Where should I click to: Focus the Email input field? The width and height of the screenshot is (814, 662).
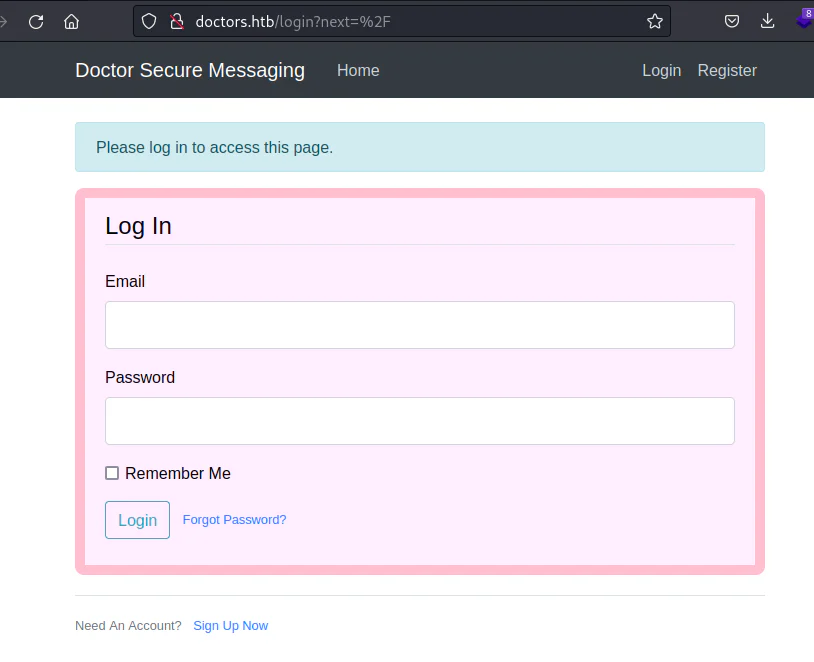pyautogui.click(x=419, y=325)
